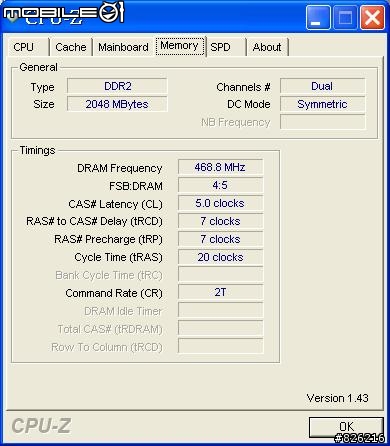Switch to the CPU tab
This screenshot has width=390, height=446.
(x=29, y=47)
